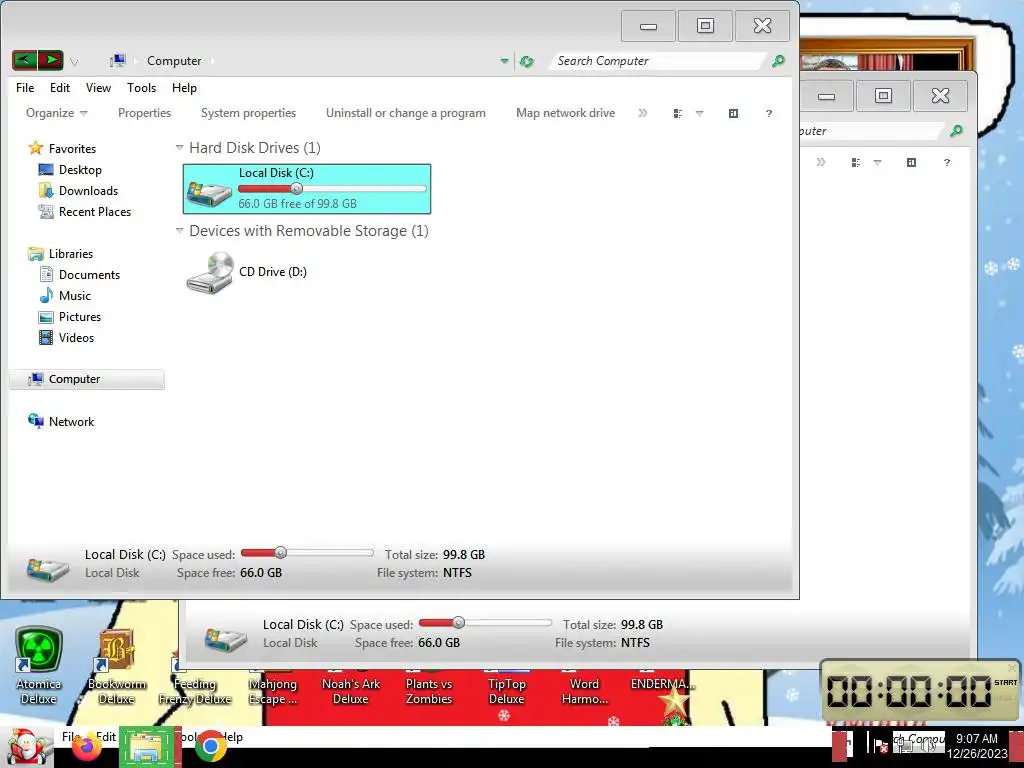Select Network in the navigation pane
The height and width of the screenshot is (768, 1024).
pos(71,422)
